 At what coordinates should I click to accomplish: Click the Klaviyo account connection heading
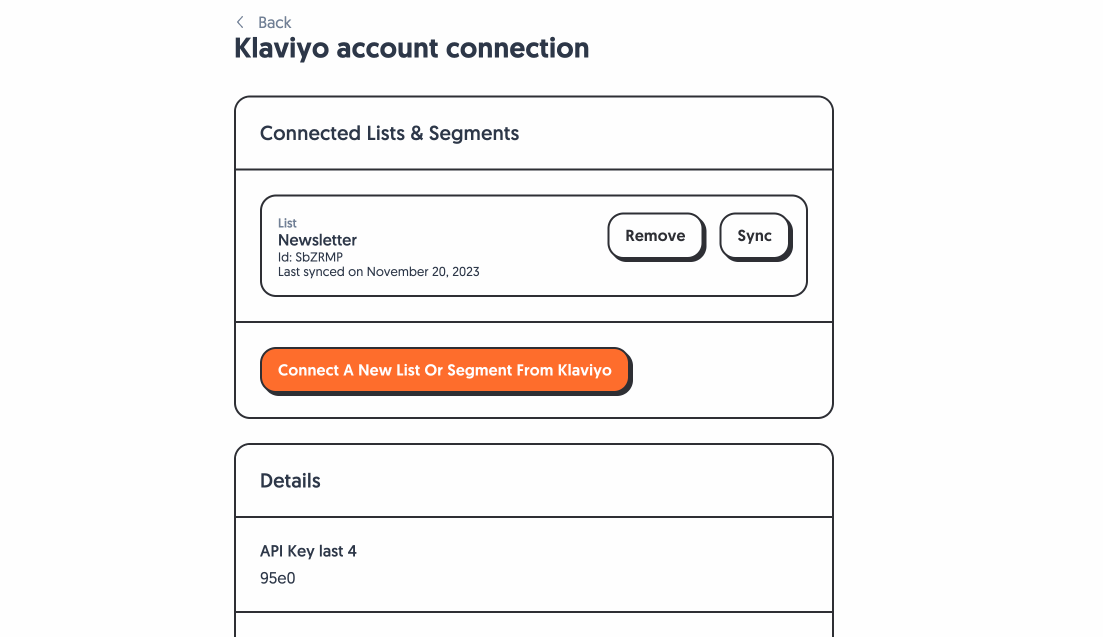pos(411,48)
